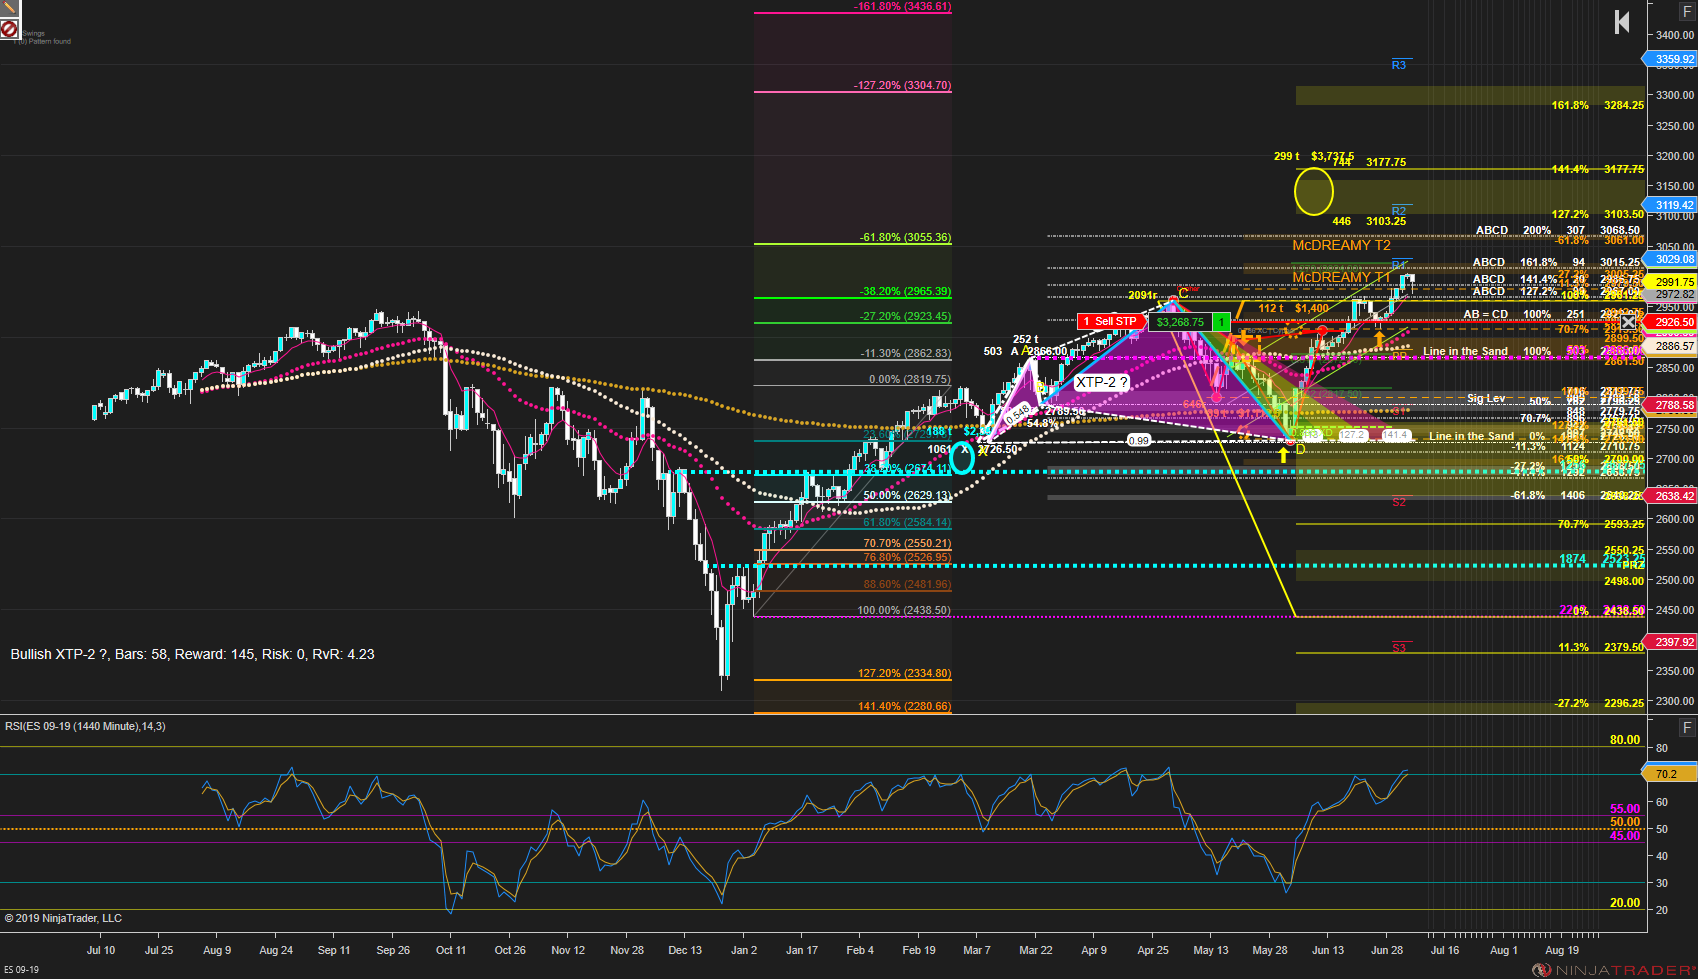
Task: Click the 141.40% (2280.66) Fibonacci label
Action: point(904,707)
